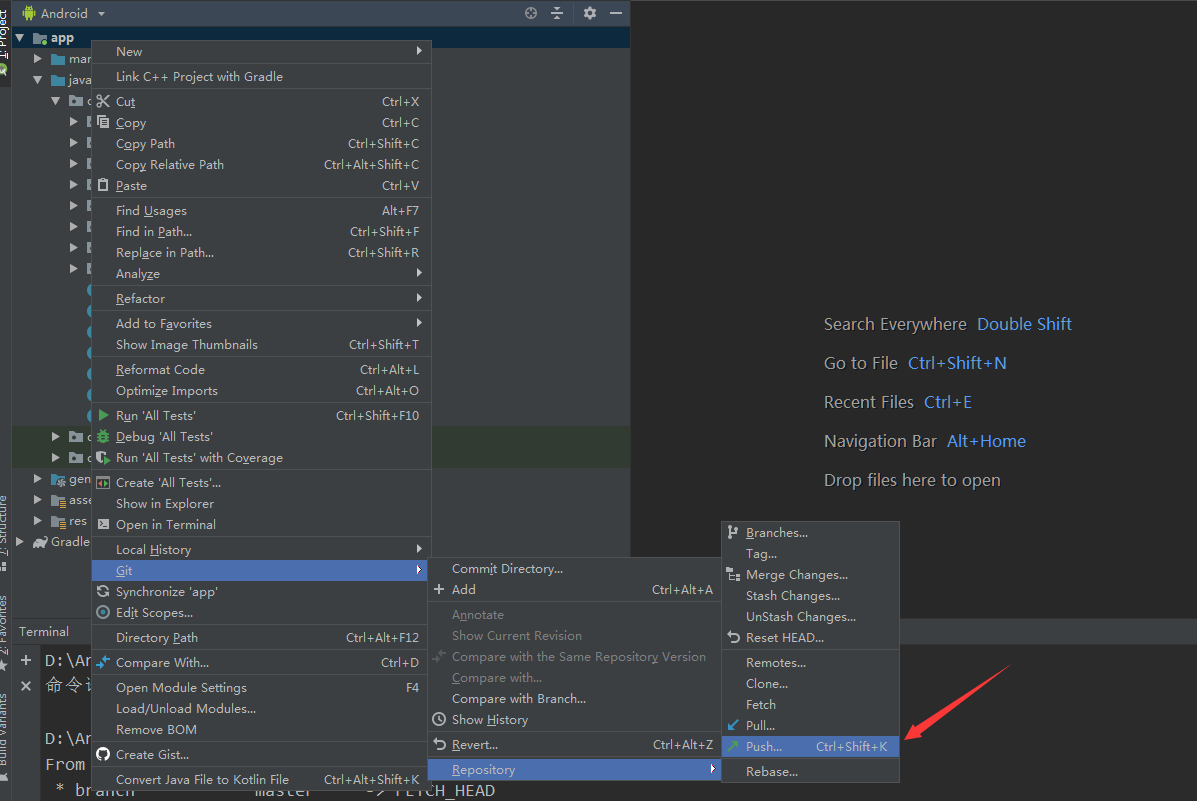
Task: Choose Commit Directory in Git submenu
Action: 574,569
